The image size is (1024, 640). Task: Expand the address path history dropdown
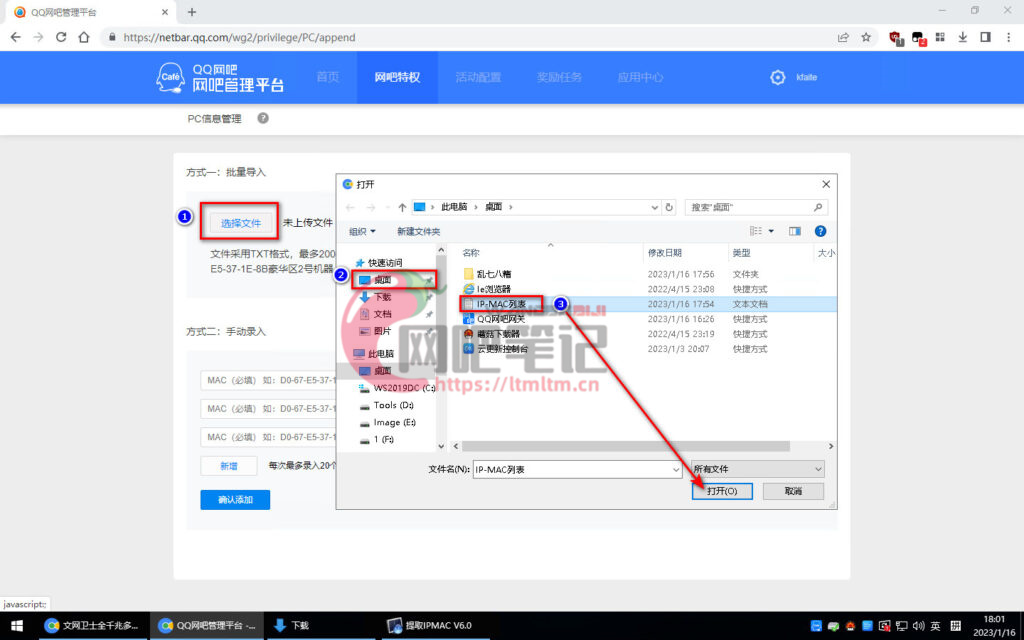654,207
